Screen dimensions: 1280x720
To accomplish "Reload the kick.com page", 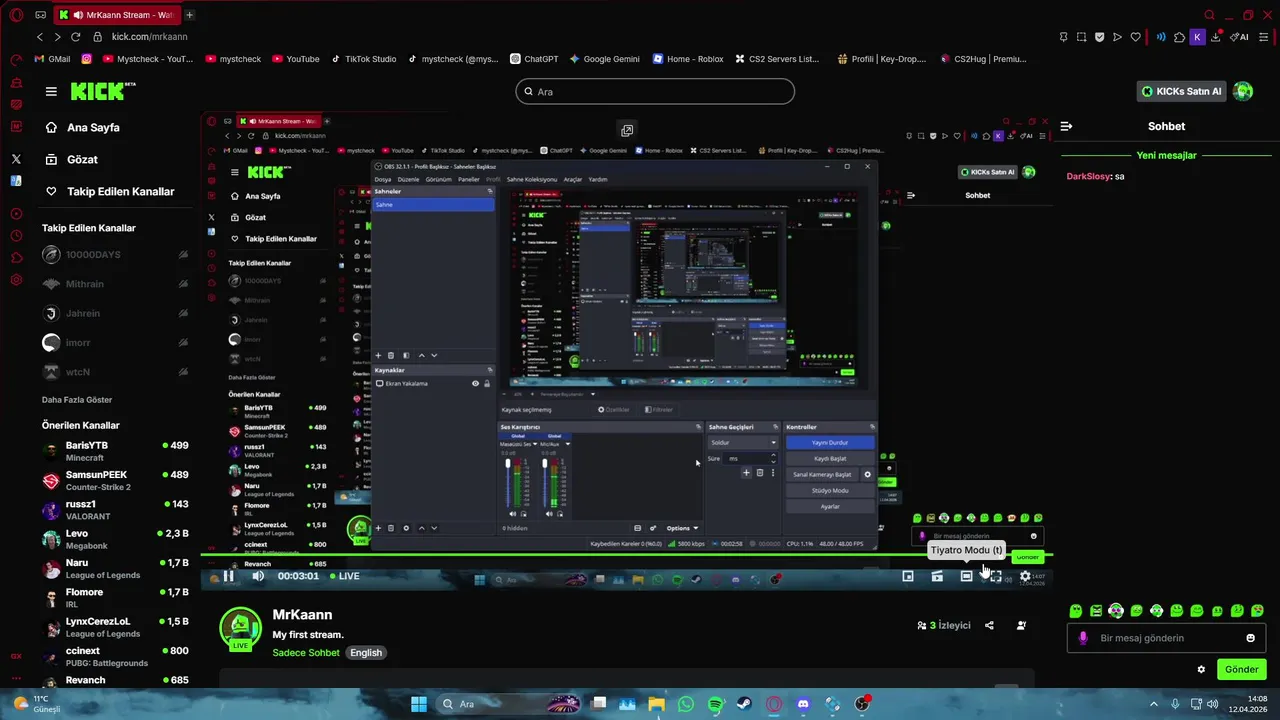I will coord(75,37).
